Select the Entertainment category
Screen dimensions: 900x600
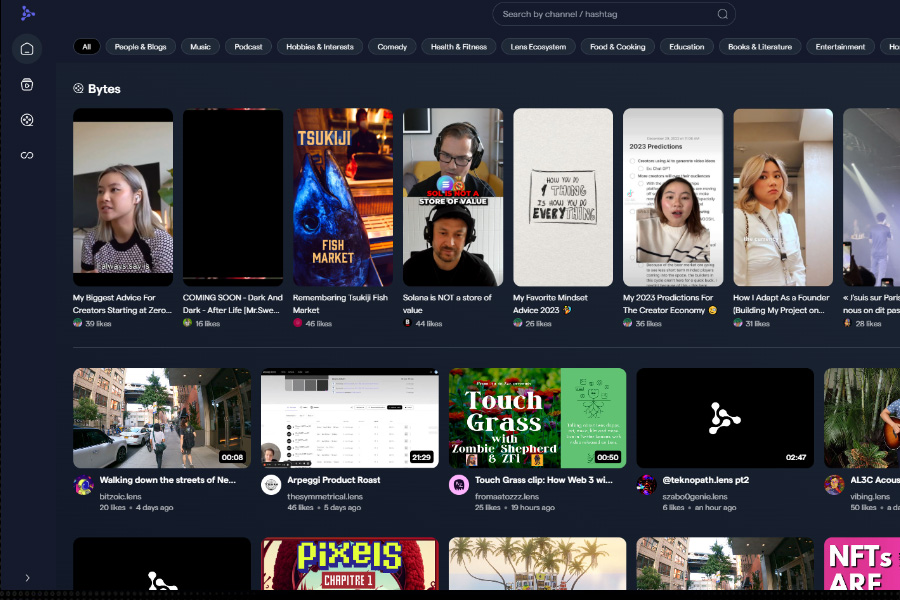840,47
